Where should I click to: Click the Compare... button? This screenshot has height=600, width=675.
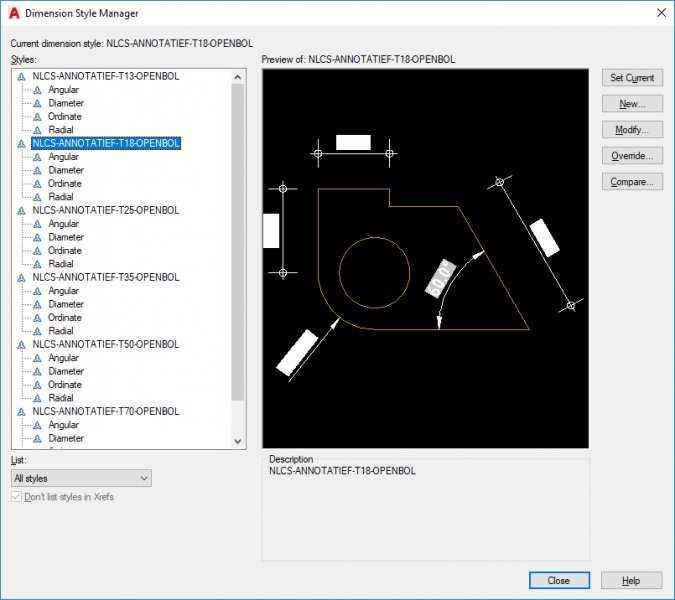tap(632, 182)
